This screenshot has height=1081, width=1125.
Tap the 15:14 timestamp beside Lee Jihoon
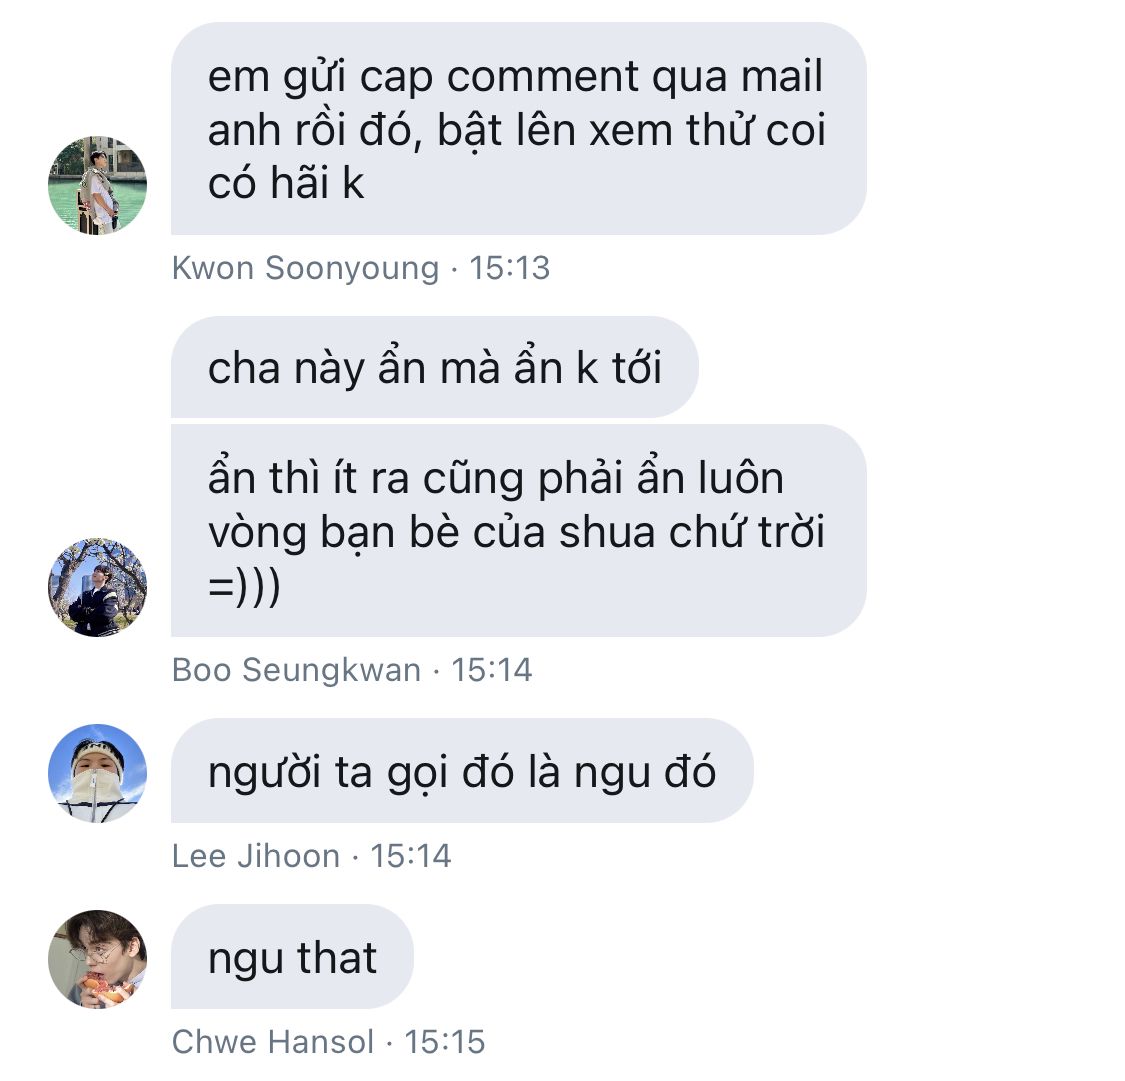[x=410, y=856]
